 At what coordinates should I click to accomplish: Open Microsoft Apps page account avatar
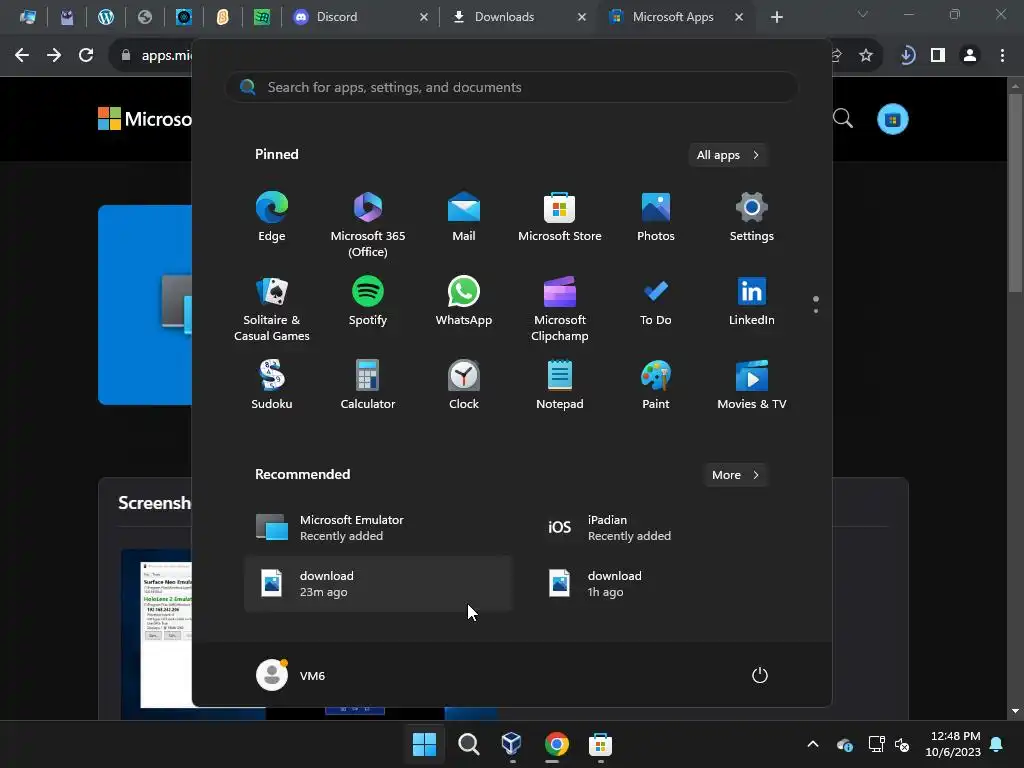pos(893,120)
